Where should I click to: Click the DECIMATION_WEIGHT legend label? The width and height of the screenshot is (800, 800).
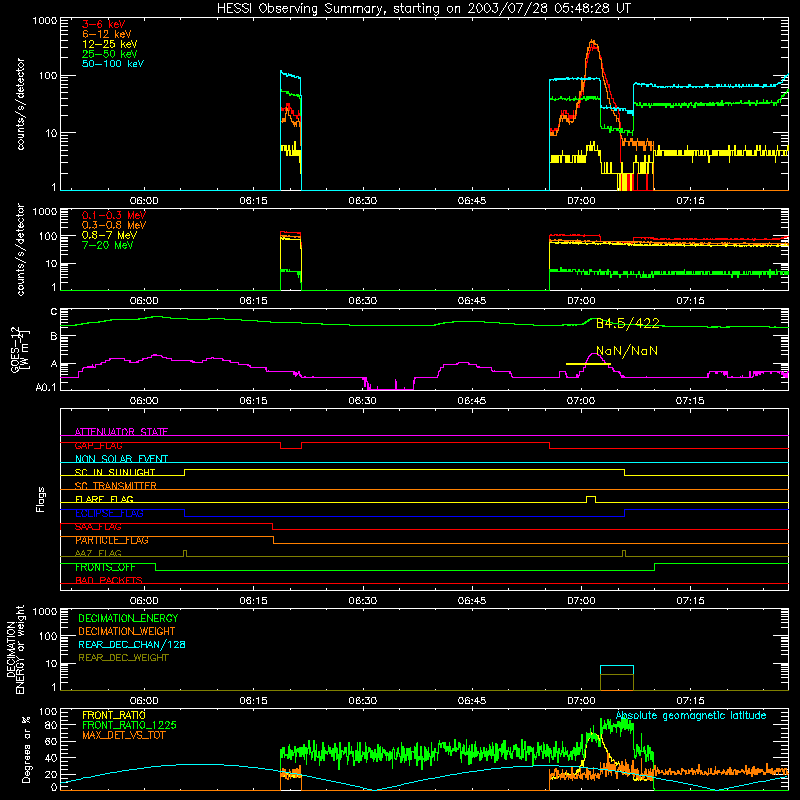(x=127, y=632)
